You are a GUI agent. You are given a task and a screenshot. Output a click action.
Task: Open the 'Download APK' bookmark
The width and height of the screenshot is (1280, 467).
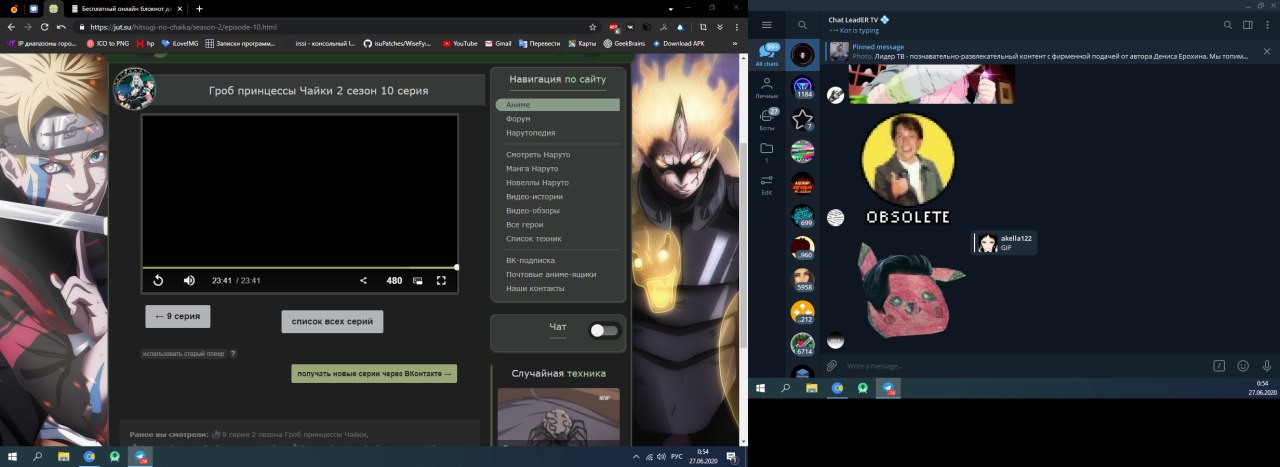(680, 44)
